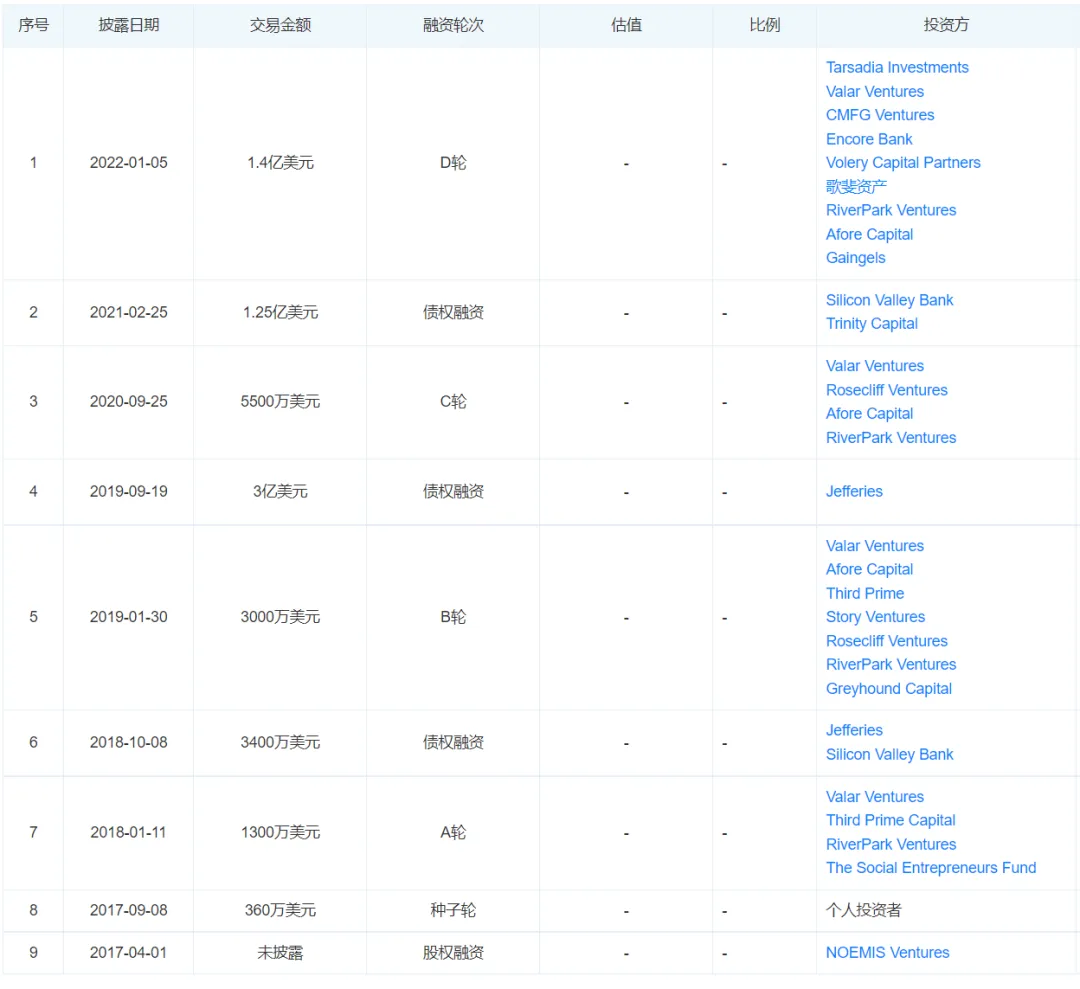
Task: Open Jefferies link in 2019-09-19 row
Action: point(854,491)
